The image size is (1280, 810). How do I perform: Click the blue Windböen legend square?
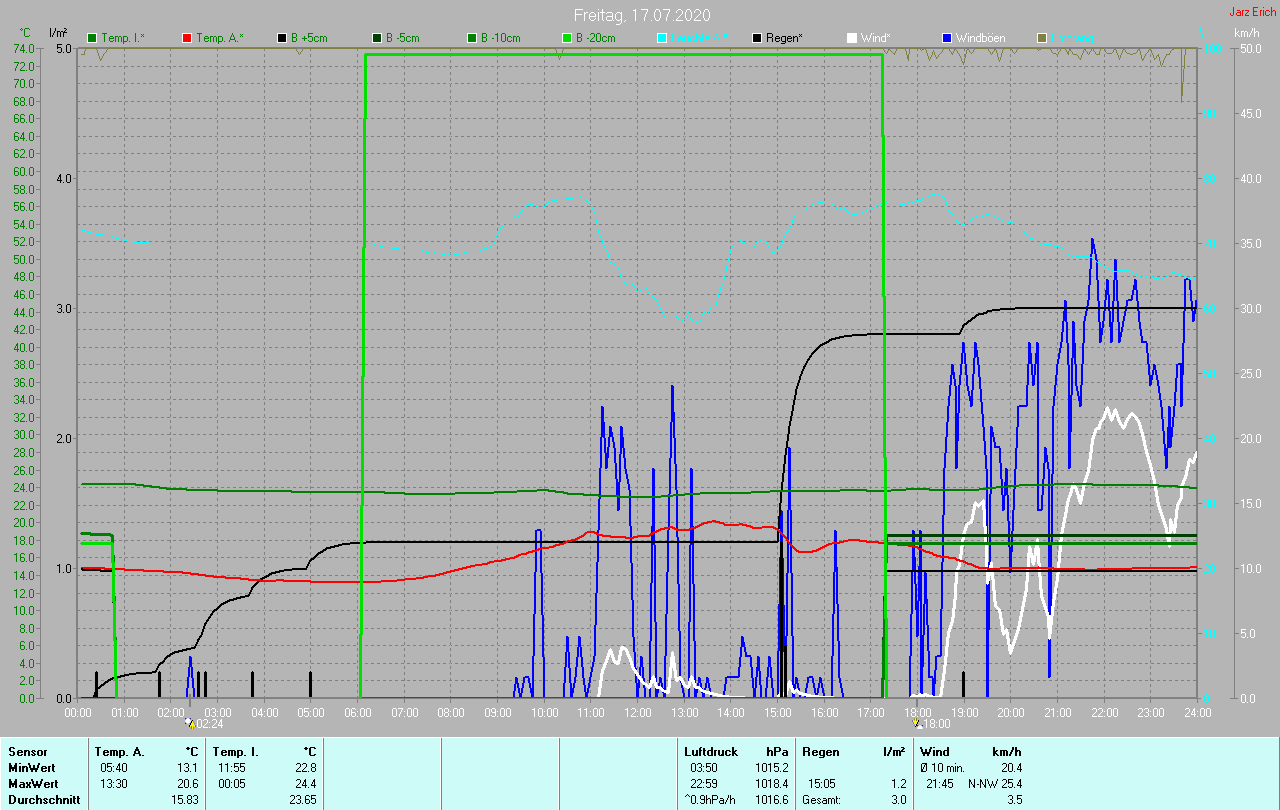coord(947,38)
